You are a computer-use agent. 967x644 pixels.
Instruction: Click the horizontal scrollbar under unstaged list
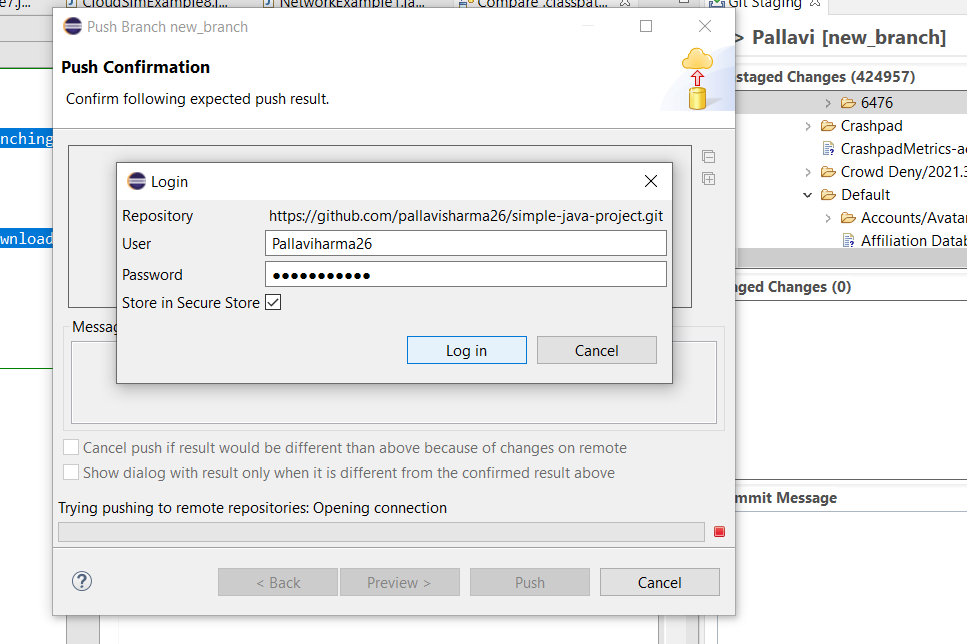[x=851, y=257]
